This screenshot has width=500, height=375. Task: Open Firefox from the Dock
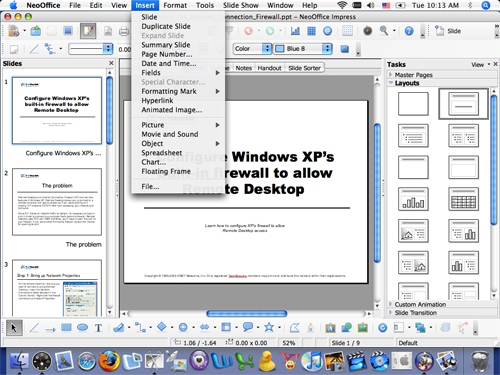click(108, 361)
